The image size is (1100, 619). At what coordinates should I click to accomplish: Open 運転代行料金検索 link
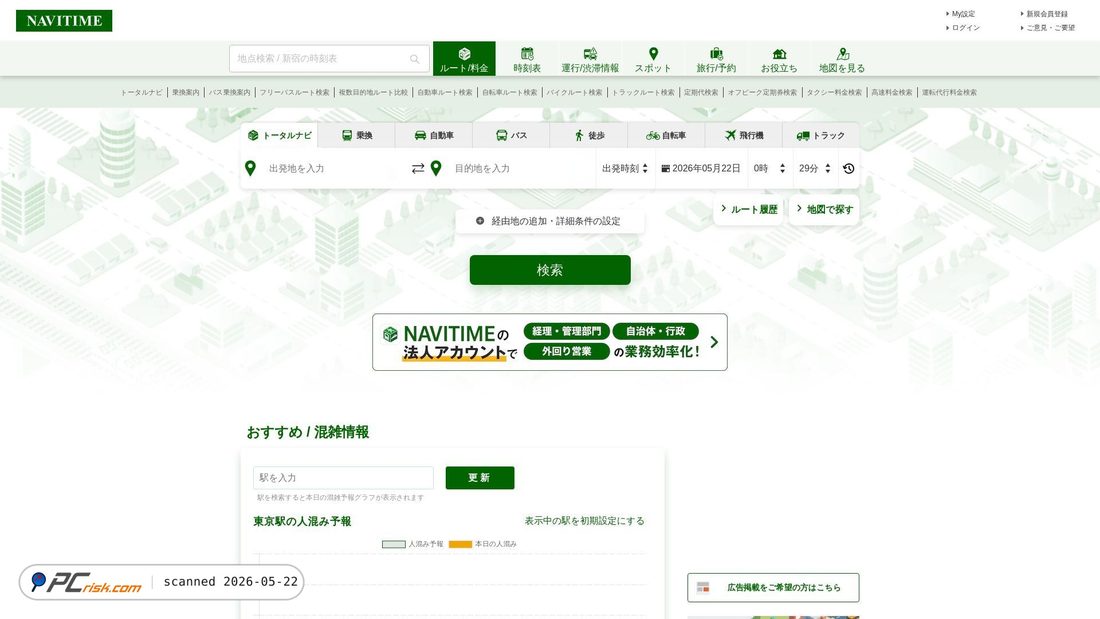pyautogui.click(x=949, y=93)
